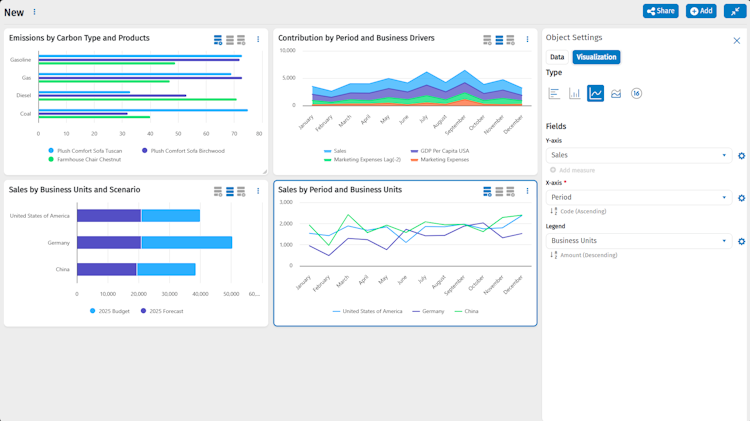Open the Legend Business Units dropdown
750x421 pixels.
639,241
